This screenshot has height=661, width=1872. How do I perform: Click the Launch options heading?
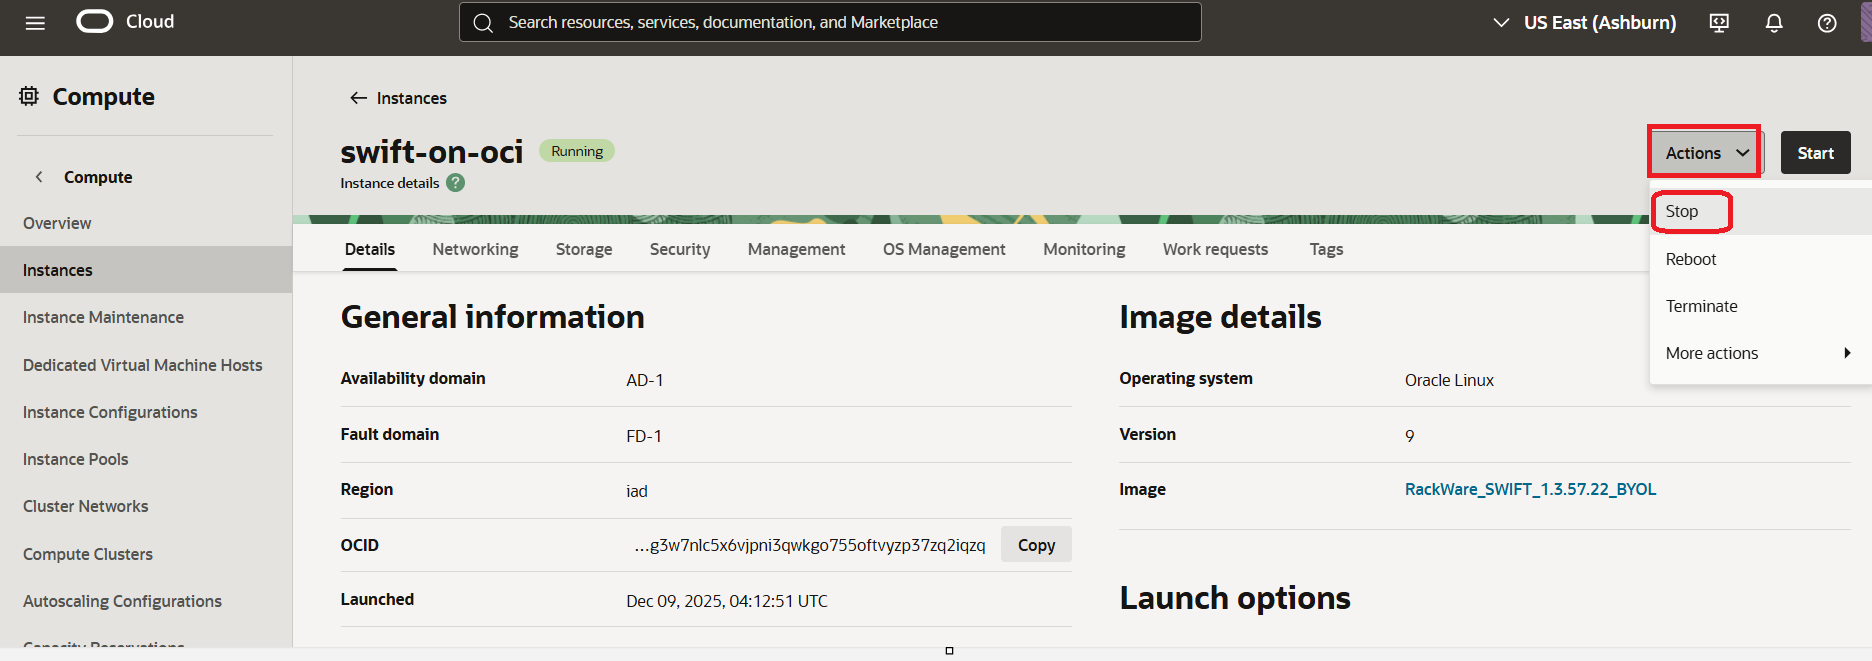[1235, 598]
